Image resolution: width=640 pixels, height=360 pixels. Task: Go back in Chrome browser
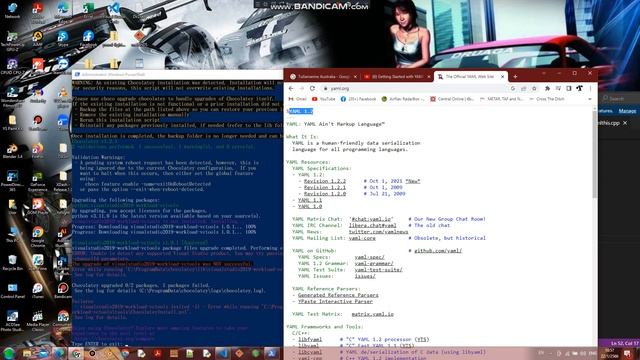(291, 88)
